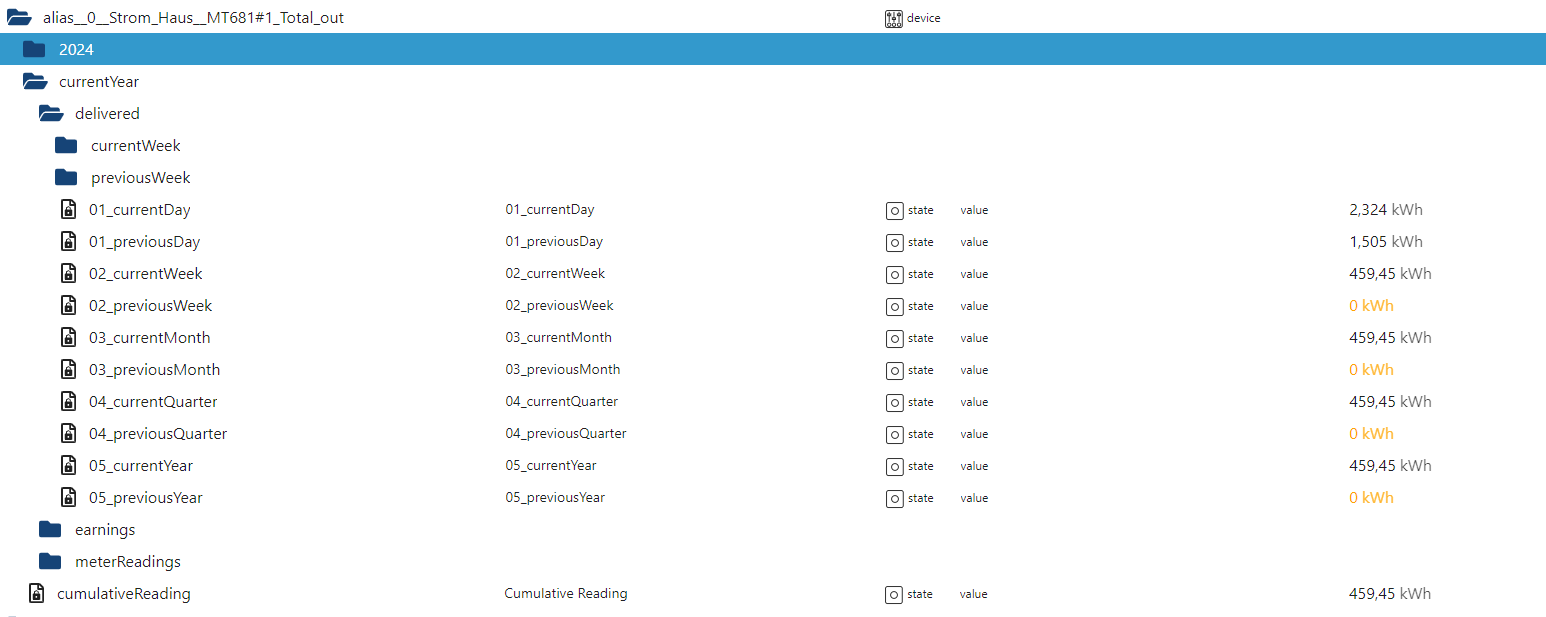Click the locked file icon of 04_currentQuarter
The height and width of the screenshot is (617, 1546).
(x=68, y=402)
